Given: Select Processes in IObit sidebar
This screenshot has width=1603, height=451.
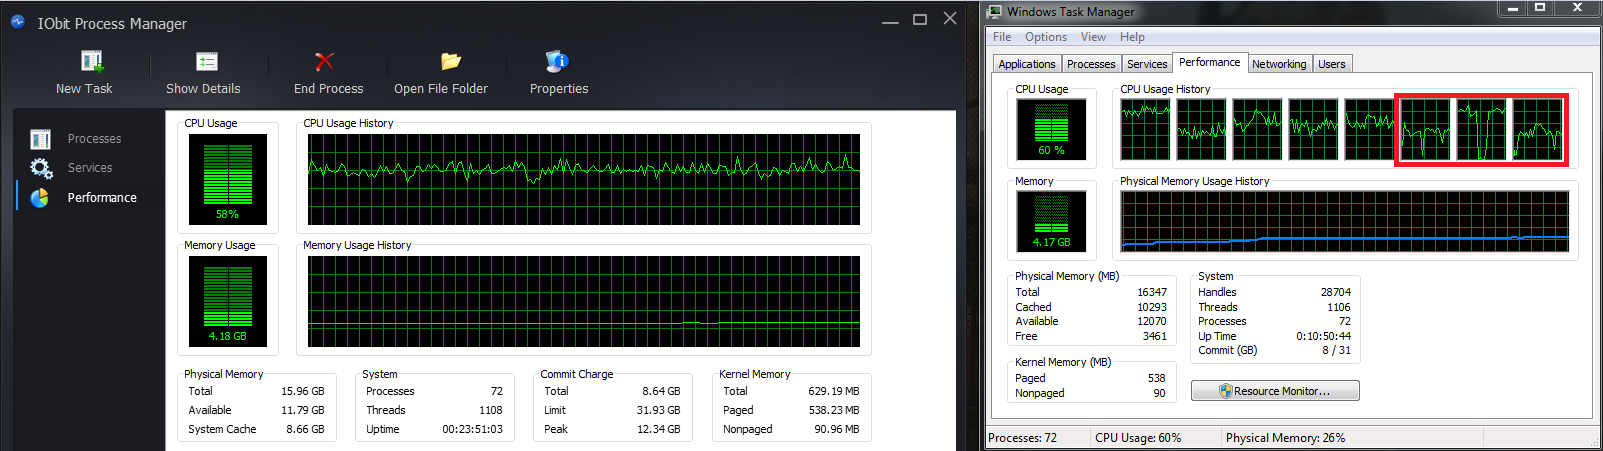Looking at the screenshot, I should click(94, 139).
